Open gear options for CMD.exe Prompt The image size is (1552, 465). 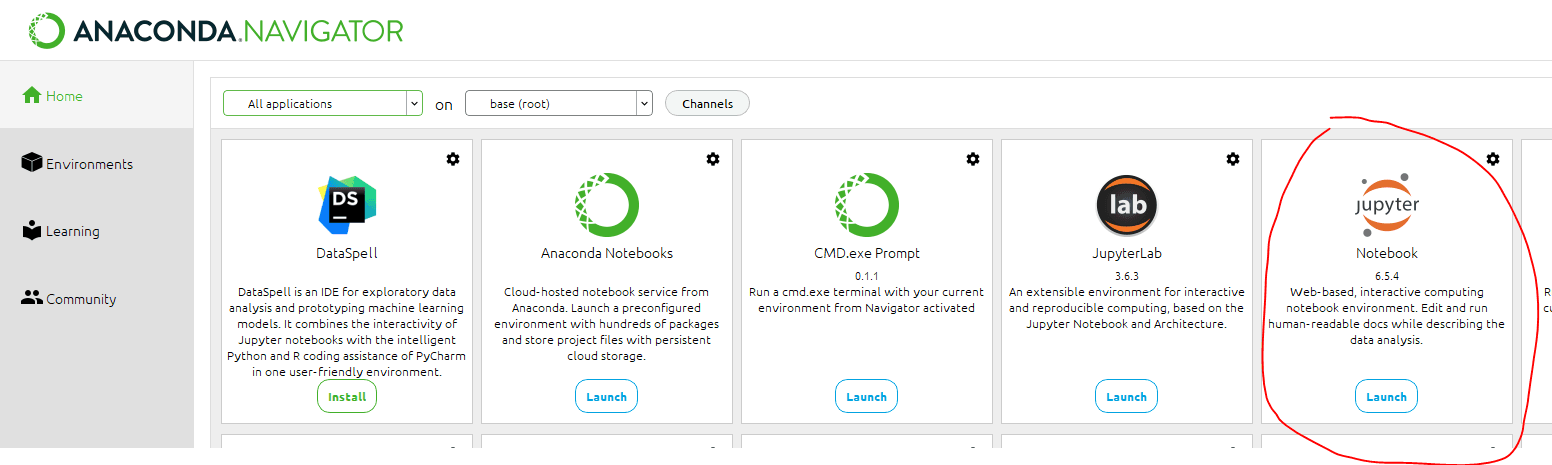pyautogui.click(x=973, y=159)
